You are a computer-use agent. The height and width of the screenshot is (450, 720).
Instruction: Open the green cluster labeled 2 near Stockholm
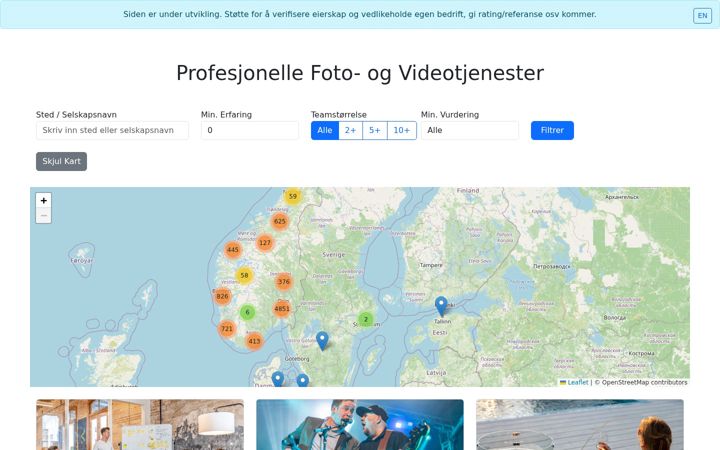(366, 319)
